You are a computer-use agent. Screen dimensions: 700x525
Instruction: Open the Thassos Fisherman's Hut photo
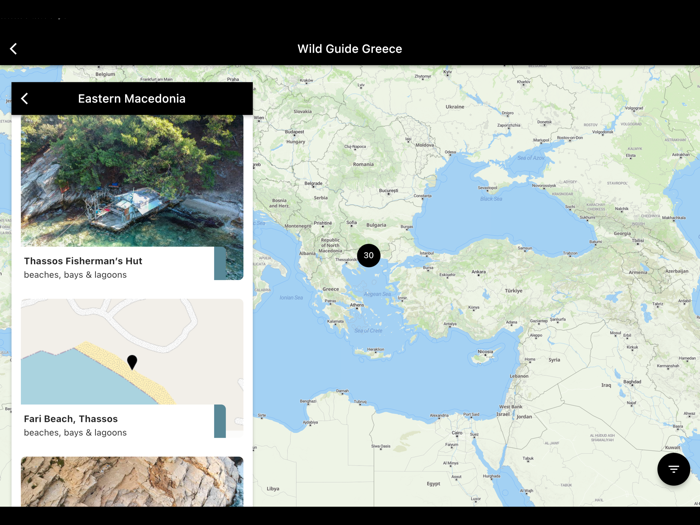132,181
